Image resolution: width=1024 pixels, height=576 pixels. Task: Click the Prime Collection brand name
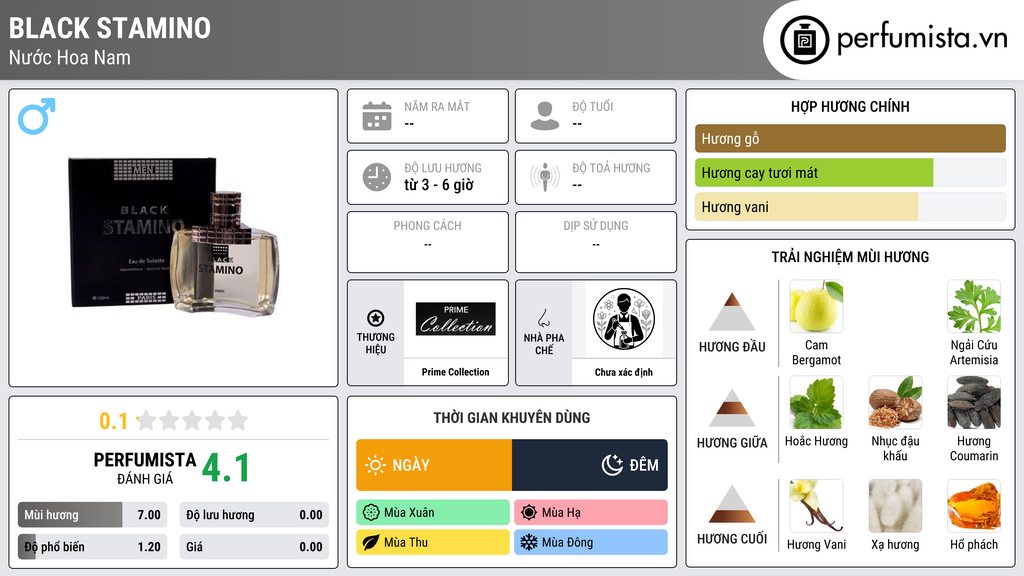[x=455, y=372]
